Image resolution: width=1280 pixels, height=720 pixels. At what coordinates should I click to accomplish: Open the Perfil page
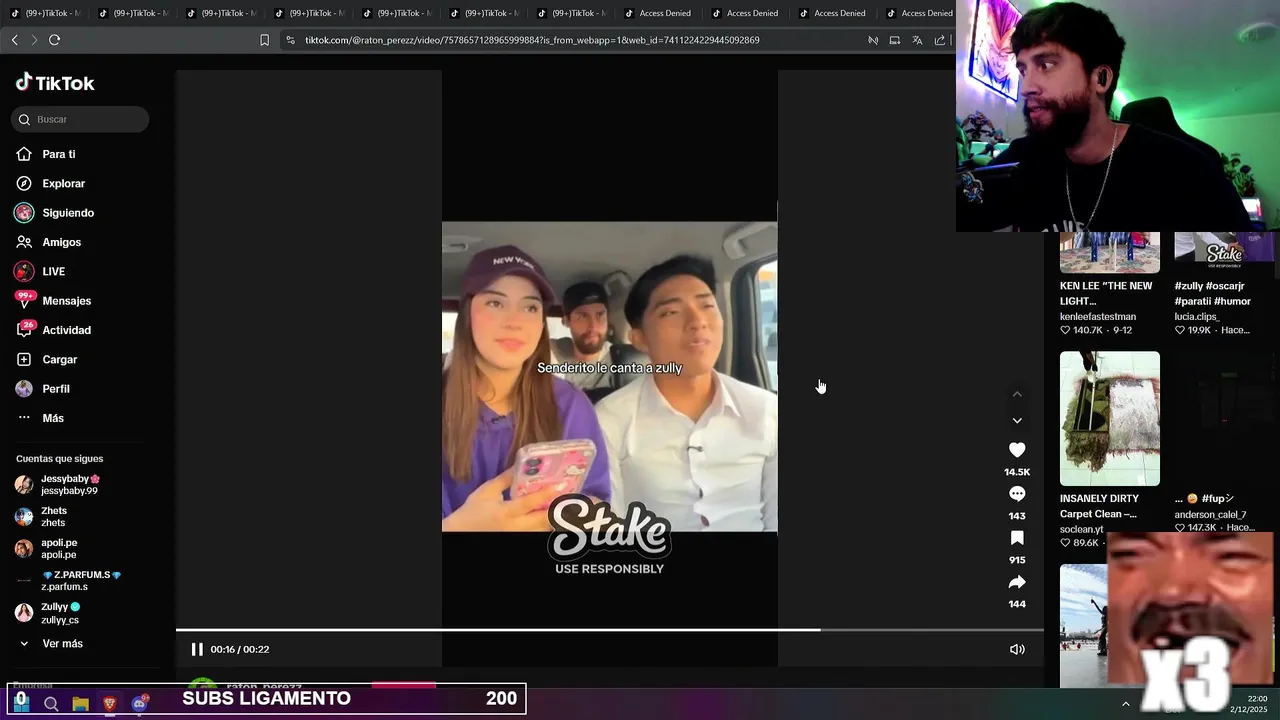pyautogui.click(x=56, y=389)
